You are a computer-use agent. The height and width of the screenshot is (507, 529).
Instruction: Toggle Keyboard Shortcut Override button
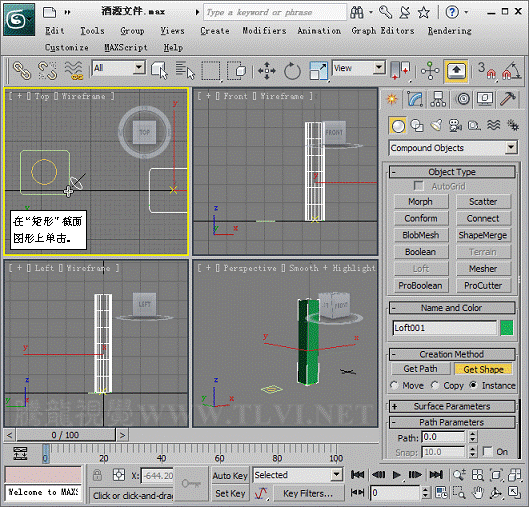coord(456,71)
